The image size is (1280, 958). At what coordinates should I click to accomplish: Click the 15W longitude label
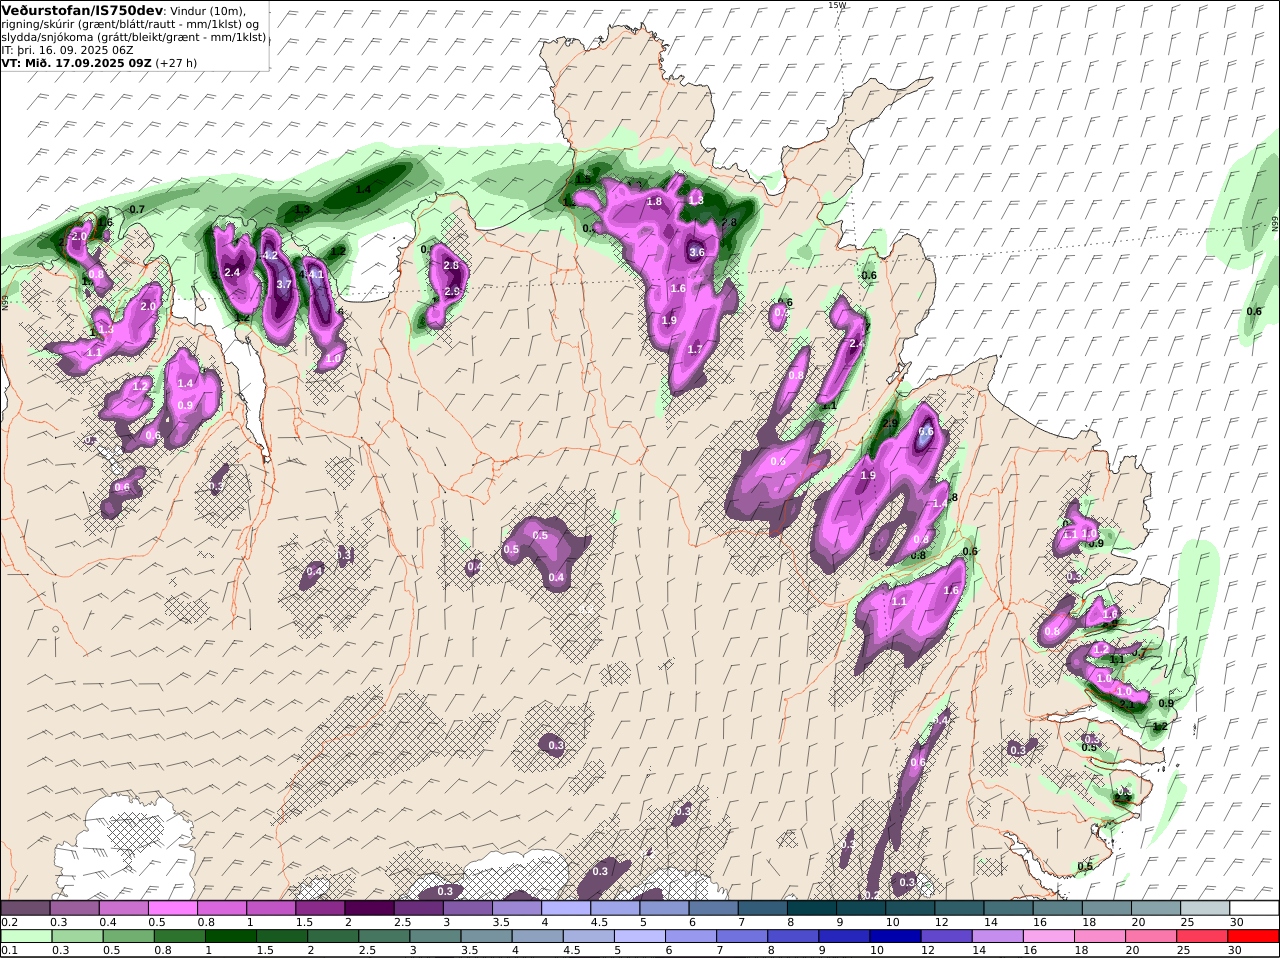click(x=837, y=5)
